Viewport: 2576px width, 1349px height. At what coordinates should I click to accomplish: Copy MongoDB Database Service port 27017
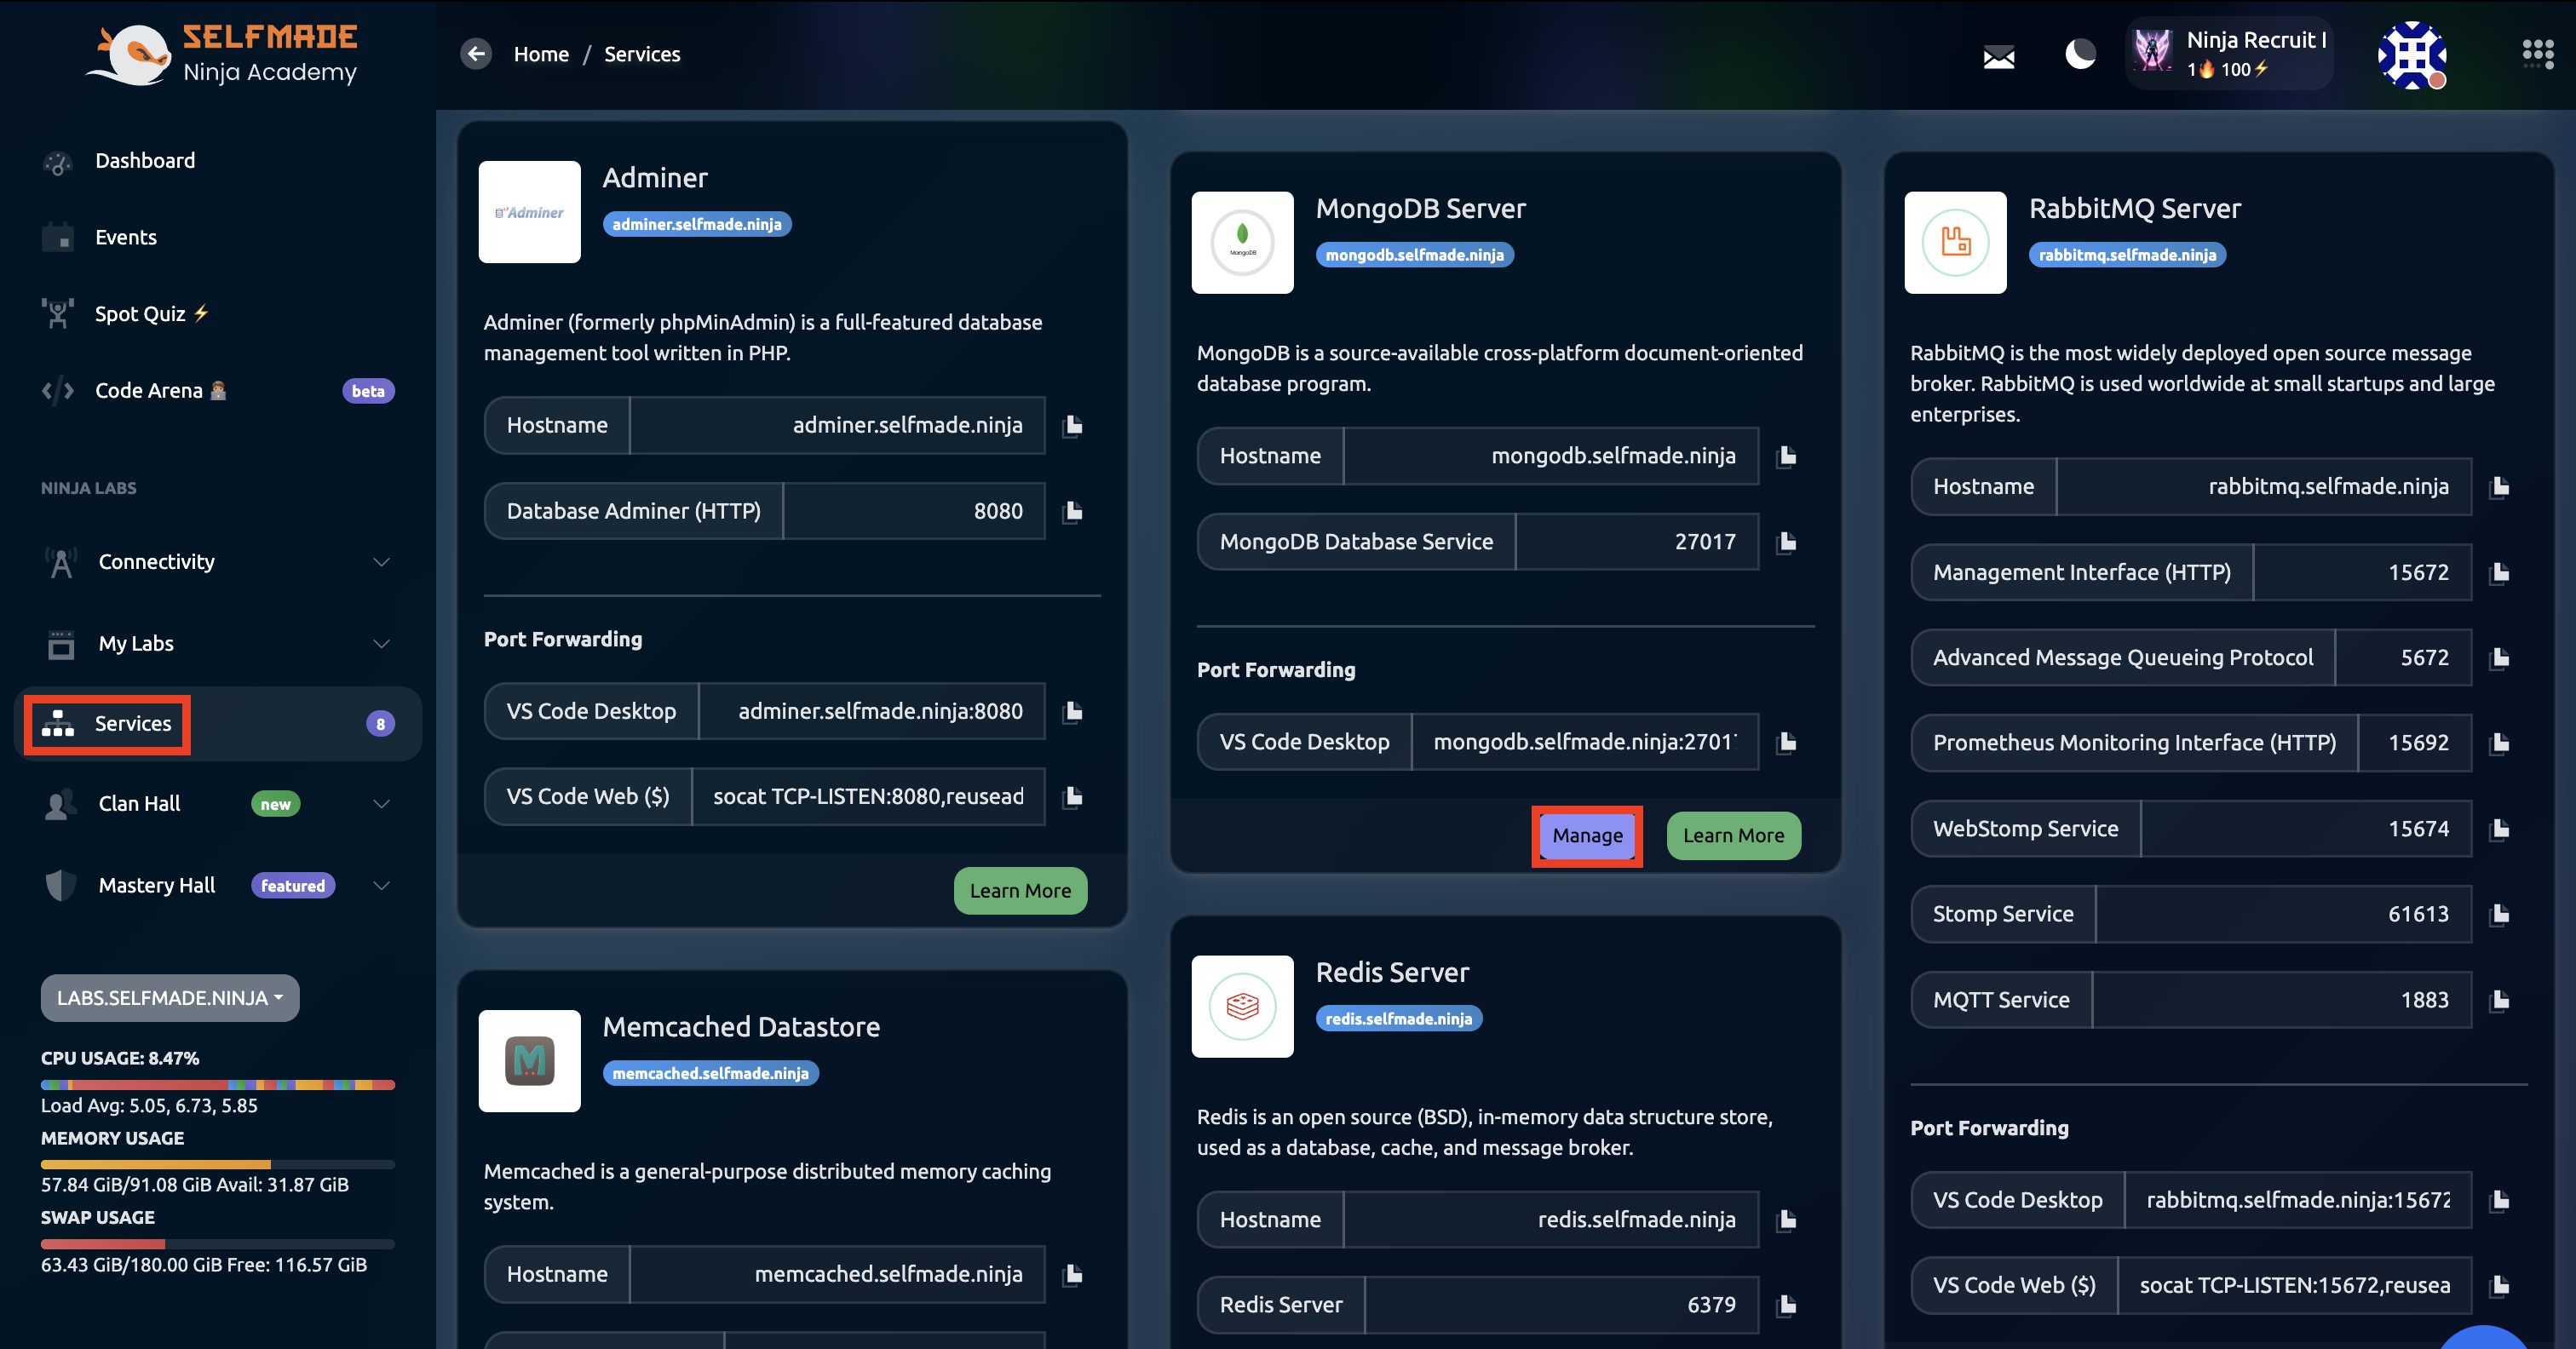point(1787,542)
